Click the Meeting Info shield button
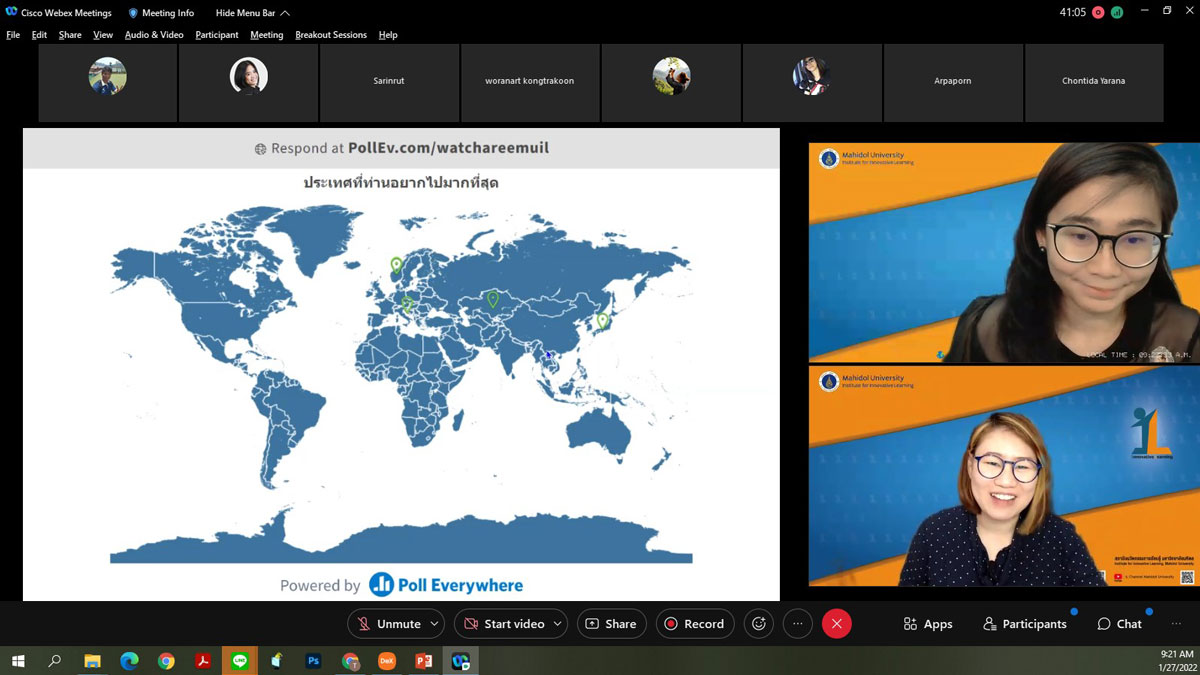This screenshot has width=1200, height=675. pos(161,13)
